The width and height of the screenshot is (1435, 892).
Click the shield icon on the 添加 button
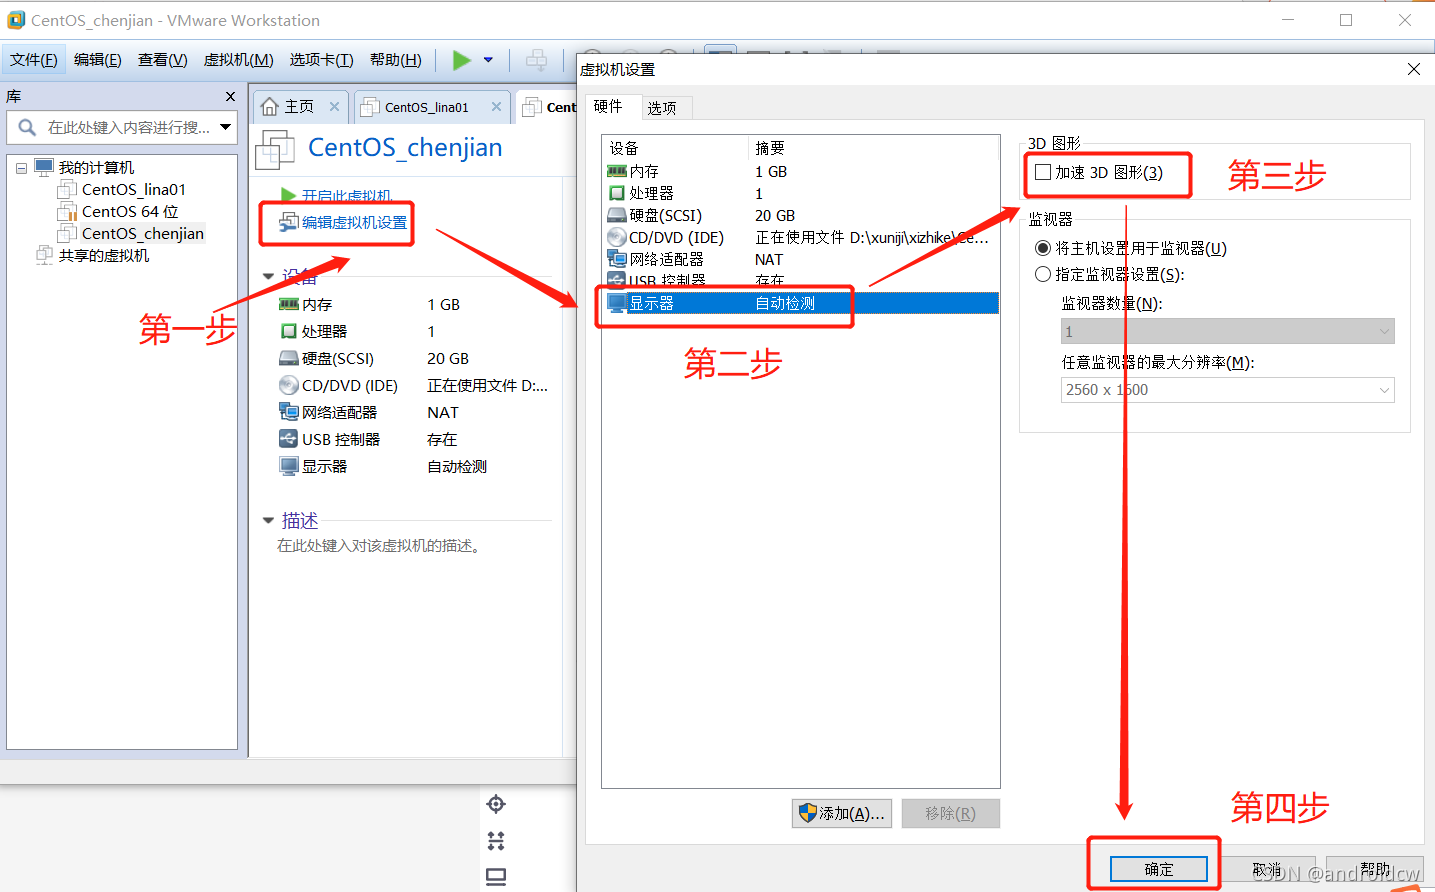(808, 814)
